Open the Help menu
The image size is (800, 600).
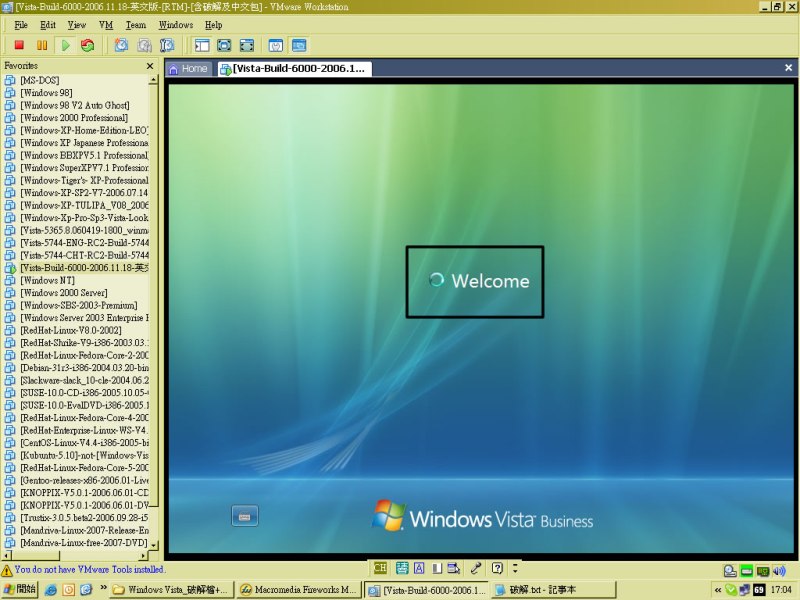[214, 25]
